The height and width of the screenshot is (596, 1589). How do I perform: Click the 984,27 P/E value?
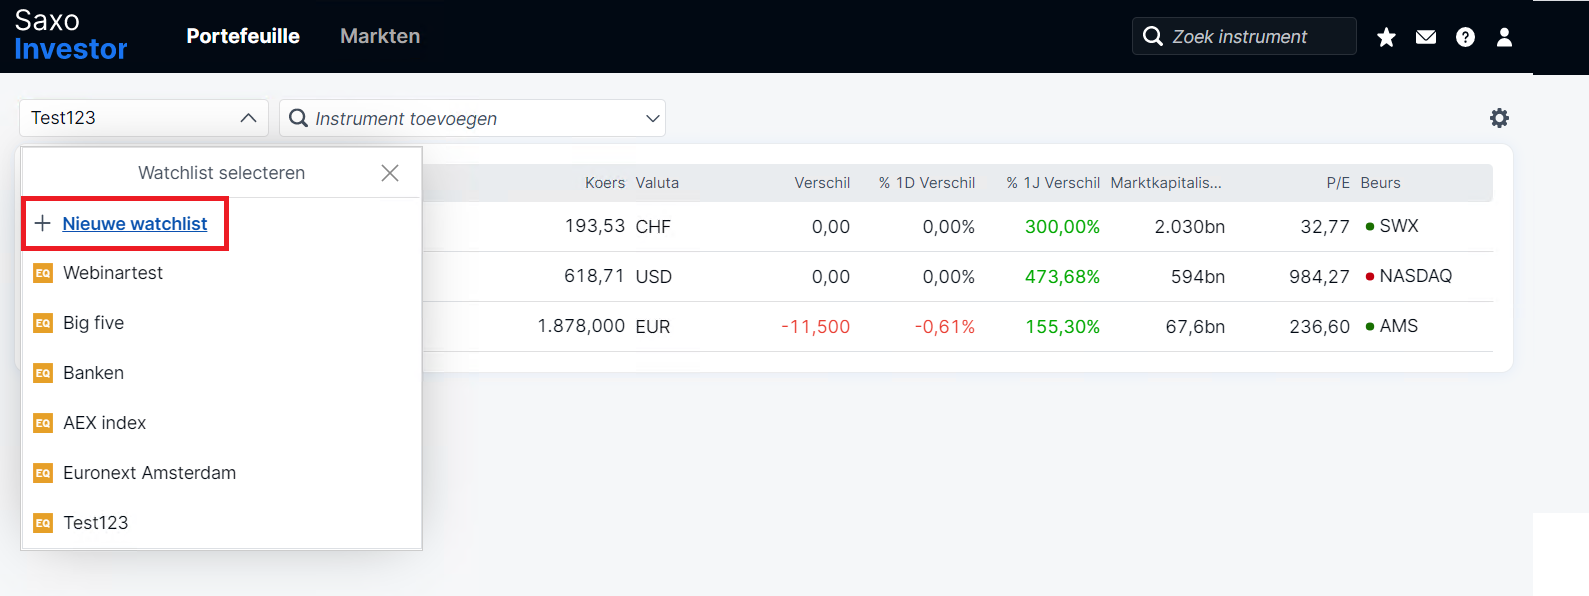pyautogui.click(x=1319, y=277)
